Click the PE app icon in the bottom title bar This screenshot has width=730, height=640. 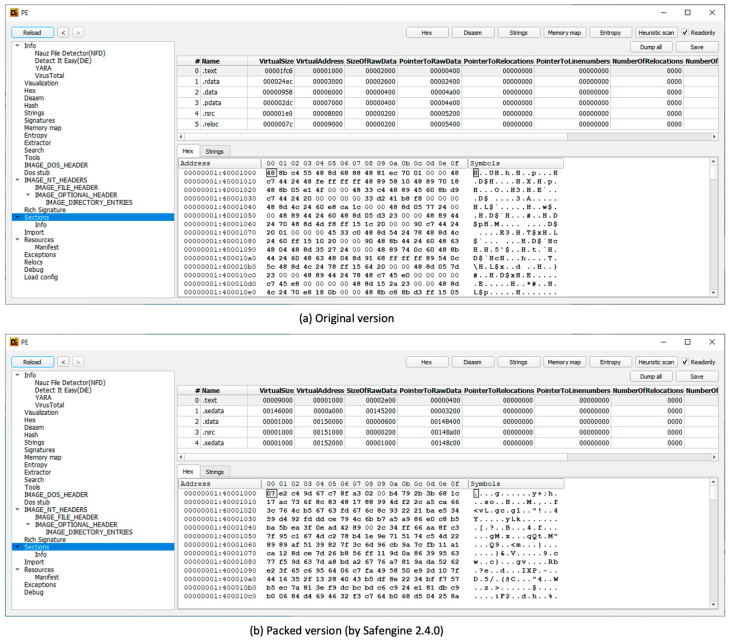pyautogui.click(x=14, y=342)
